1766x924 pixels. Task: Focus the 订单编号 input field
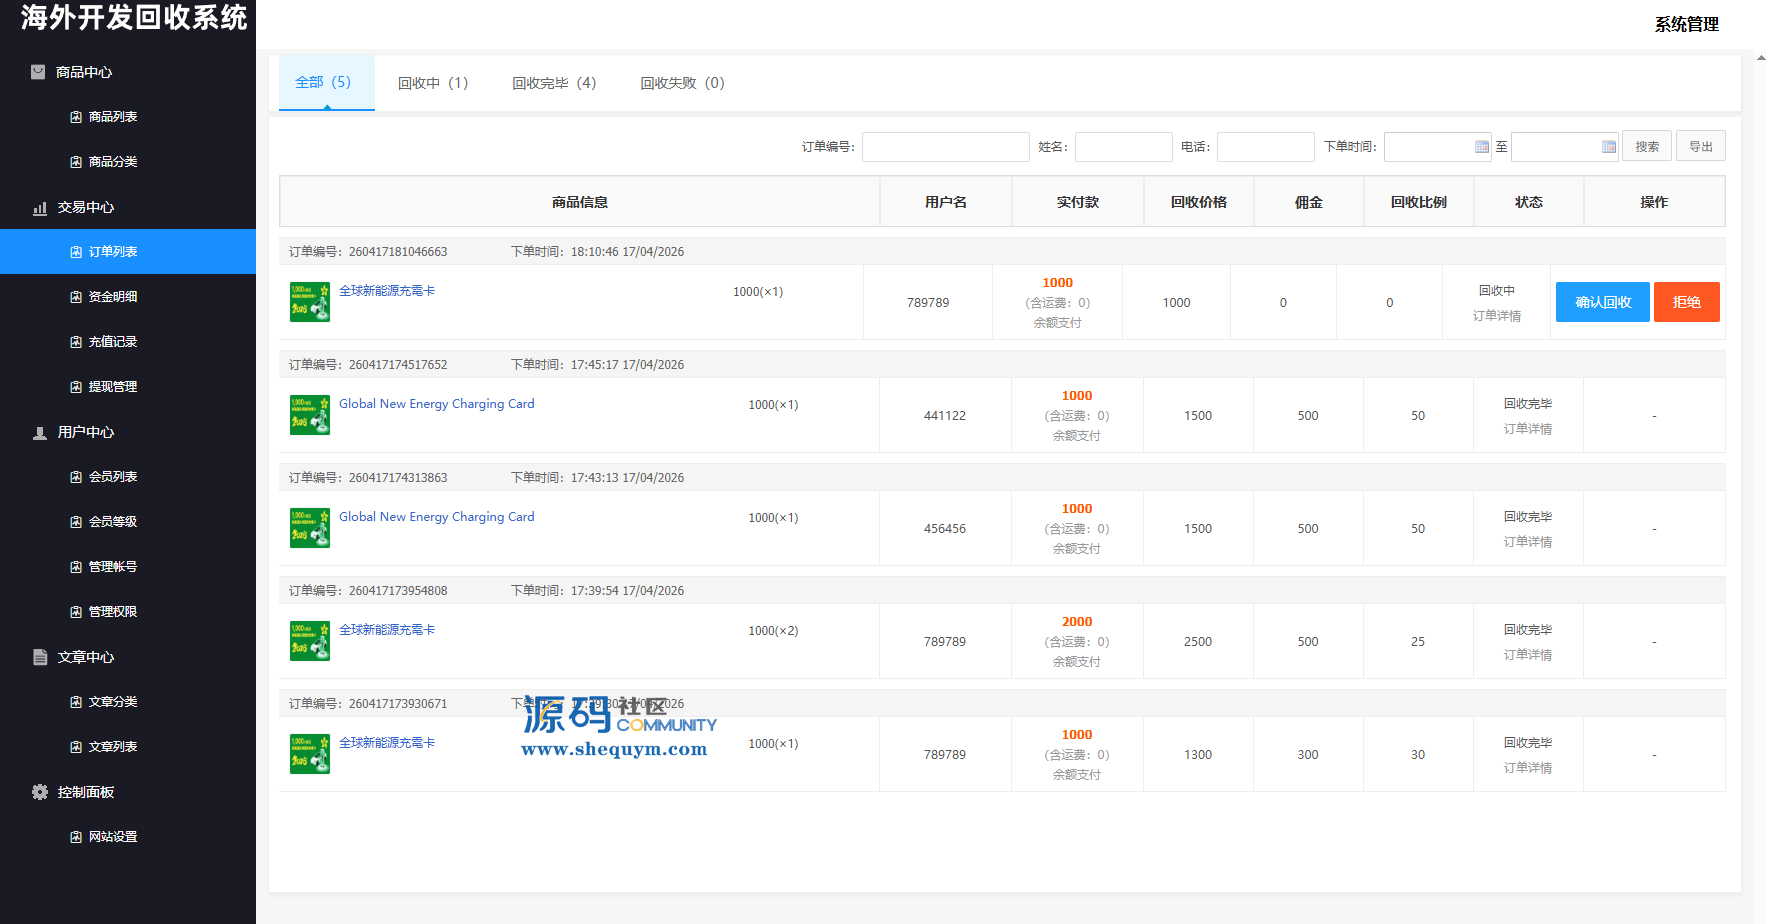945,147
